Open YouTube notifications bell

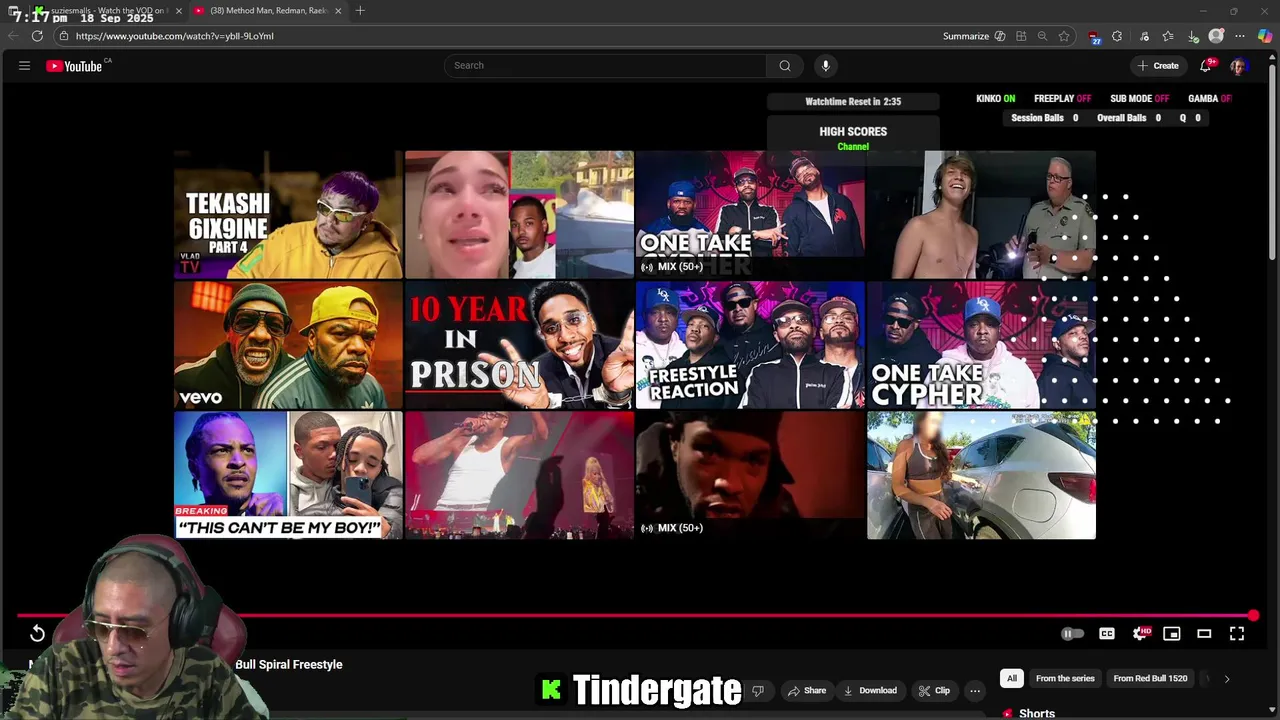pyautogui.click(x=1206, y=66)
